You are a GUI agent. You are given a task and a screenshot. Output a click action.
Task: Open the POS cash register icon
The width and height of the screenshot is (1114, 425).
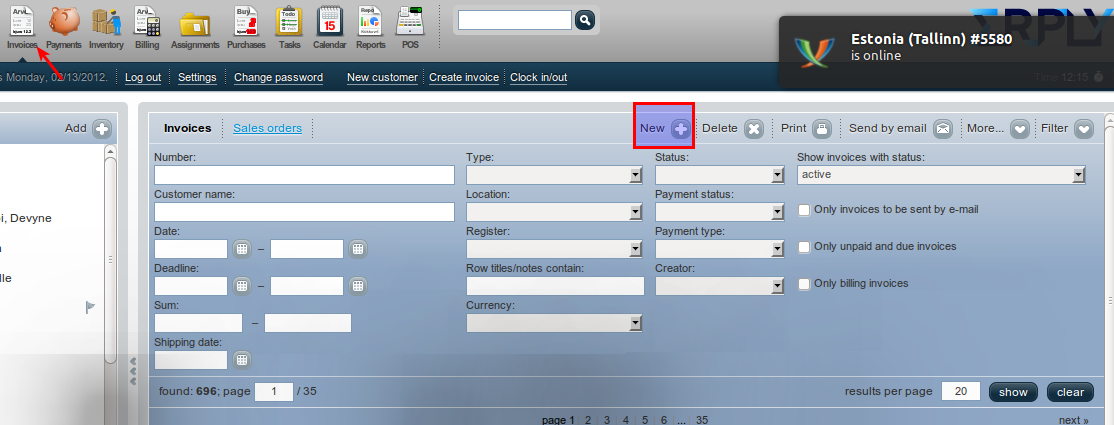tap(410, 27)
